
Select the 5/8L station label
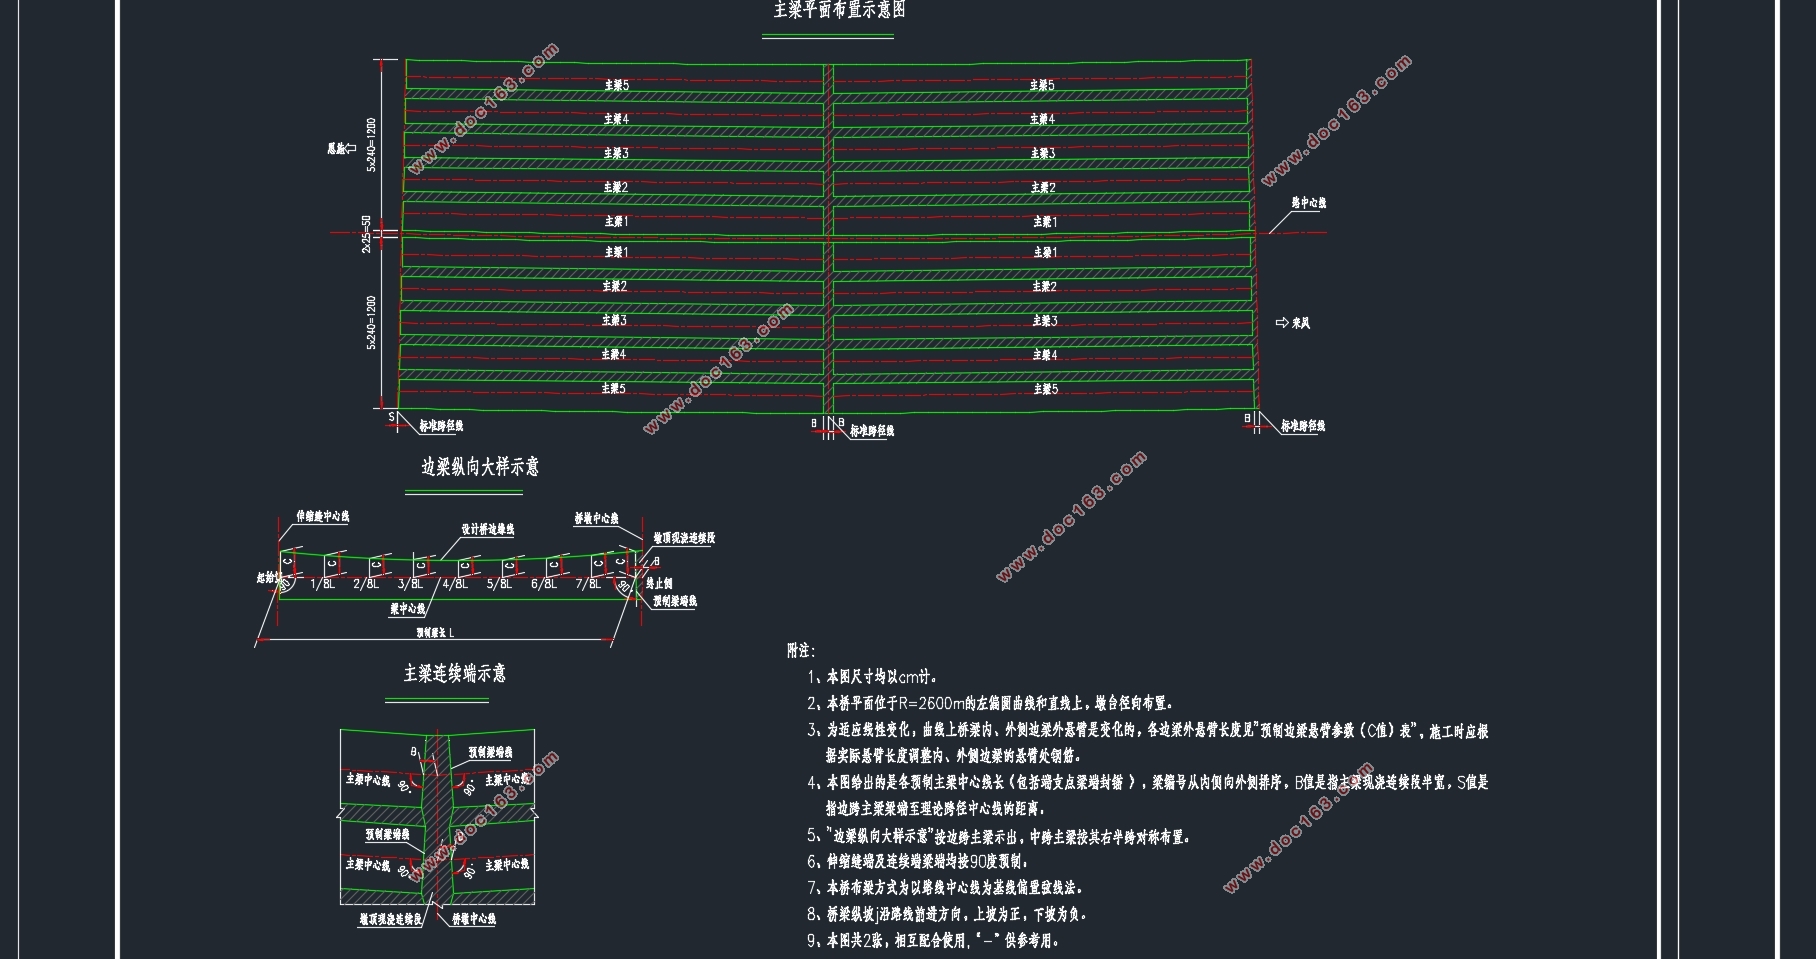[499, 584]
